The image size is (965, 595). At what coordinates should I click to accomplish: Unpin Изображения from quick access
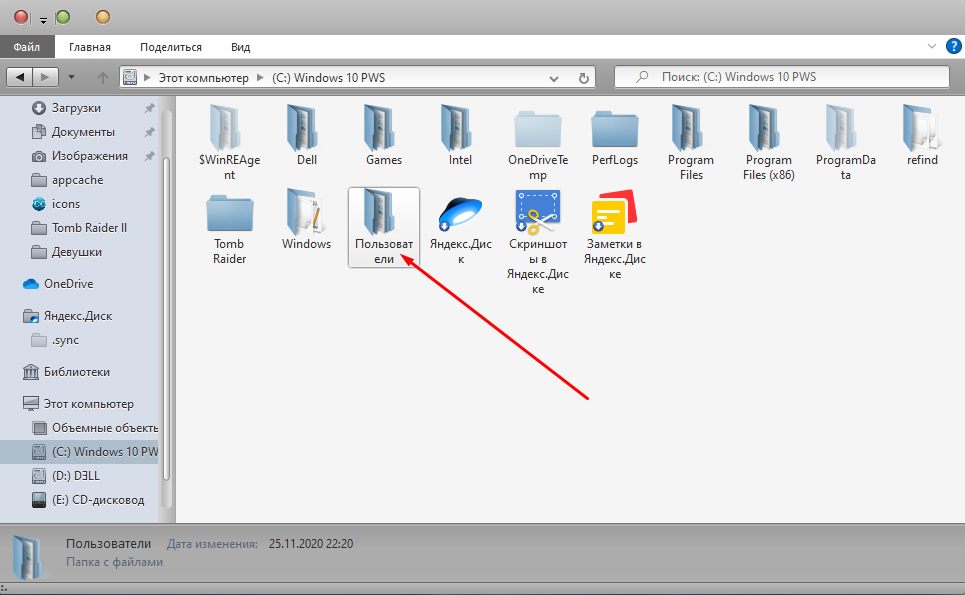click(150, 156)
